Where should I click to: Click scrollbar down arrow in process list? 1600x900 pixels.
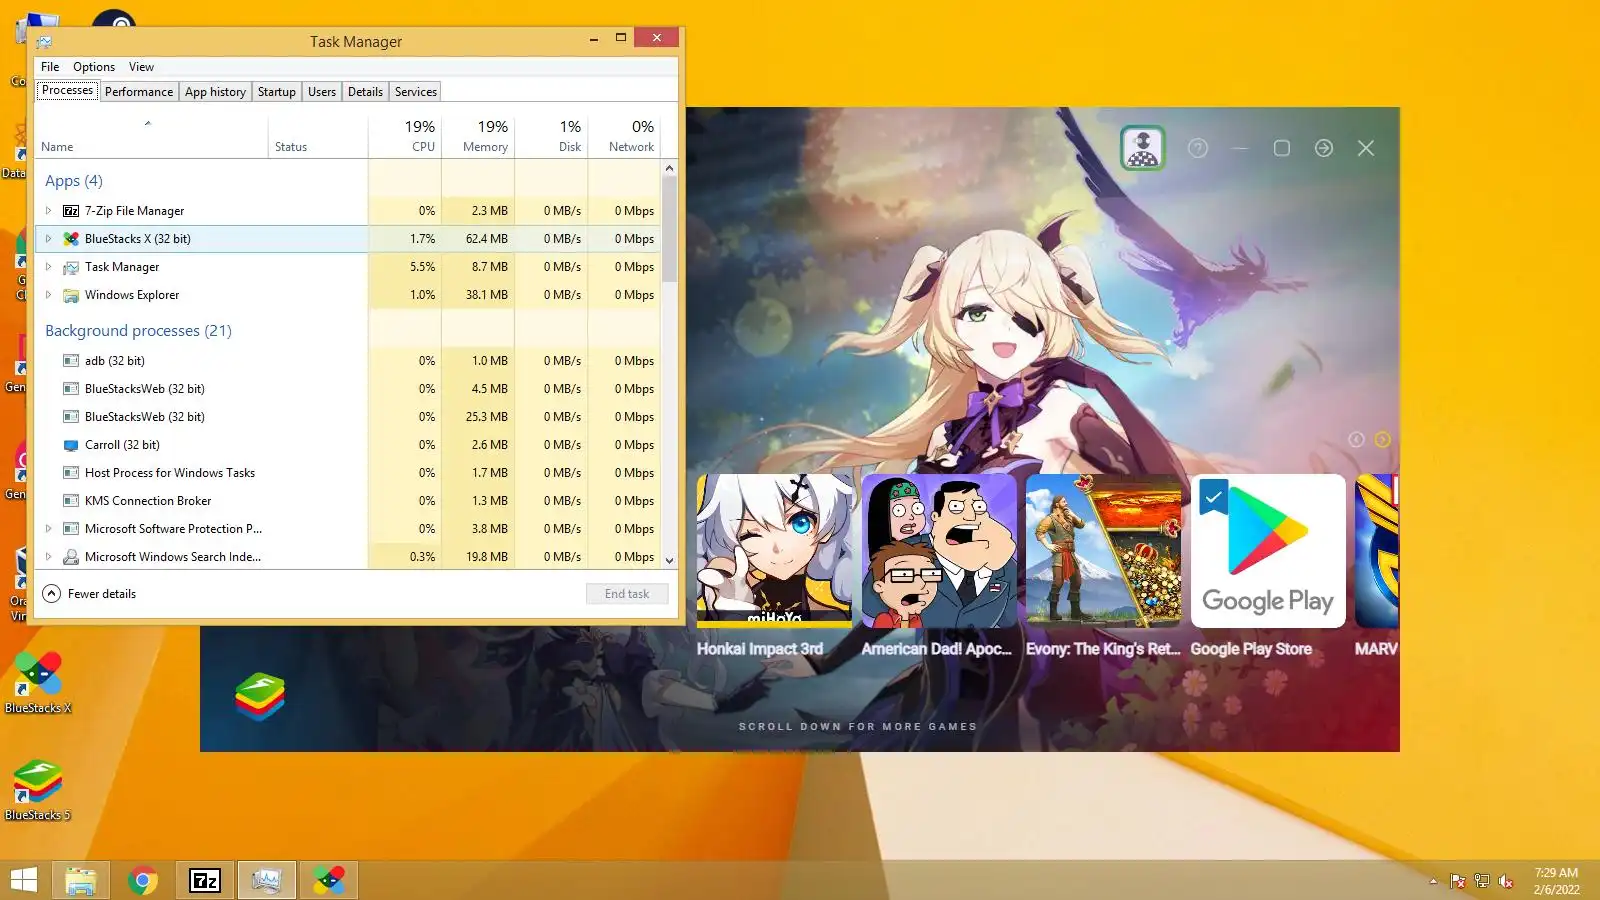(x=670, y=561)
